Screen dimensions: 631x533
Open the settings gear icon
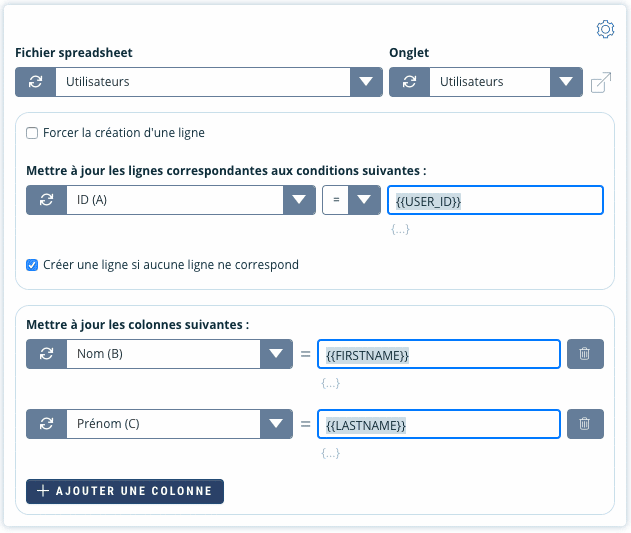[x=604, y=30]
